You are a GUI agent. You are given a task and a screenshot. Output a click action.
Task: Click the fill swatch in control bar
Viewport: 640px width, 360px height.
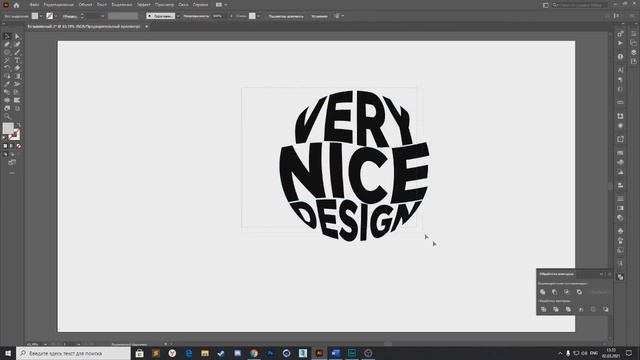pyautogui.click(x=35, y=16)
